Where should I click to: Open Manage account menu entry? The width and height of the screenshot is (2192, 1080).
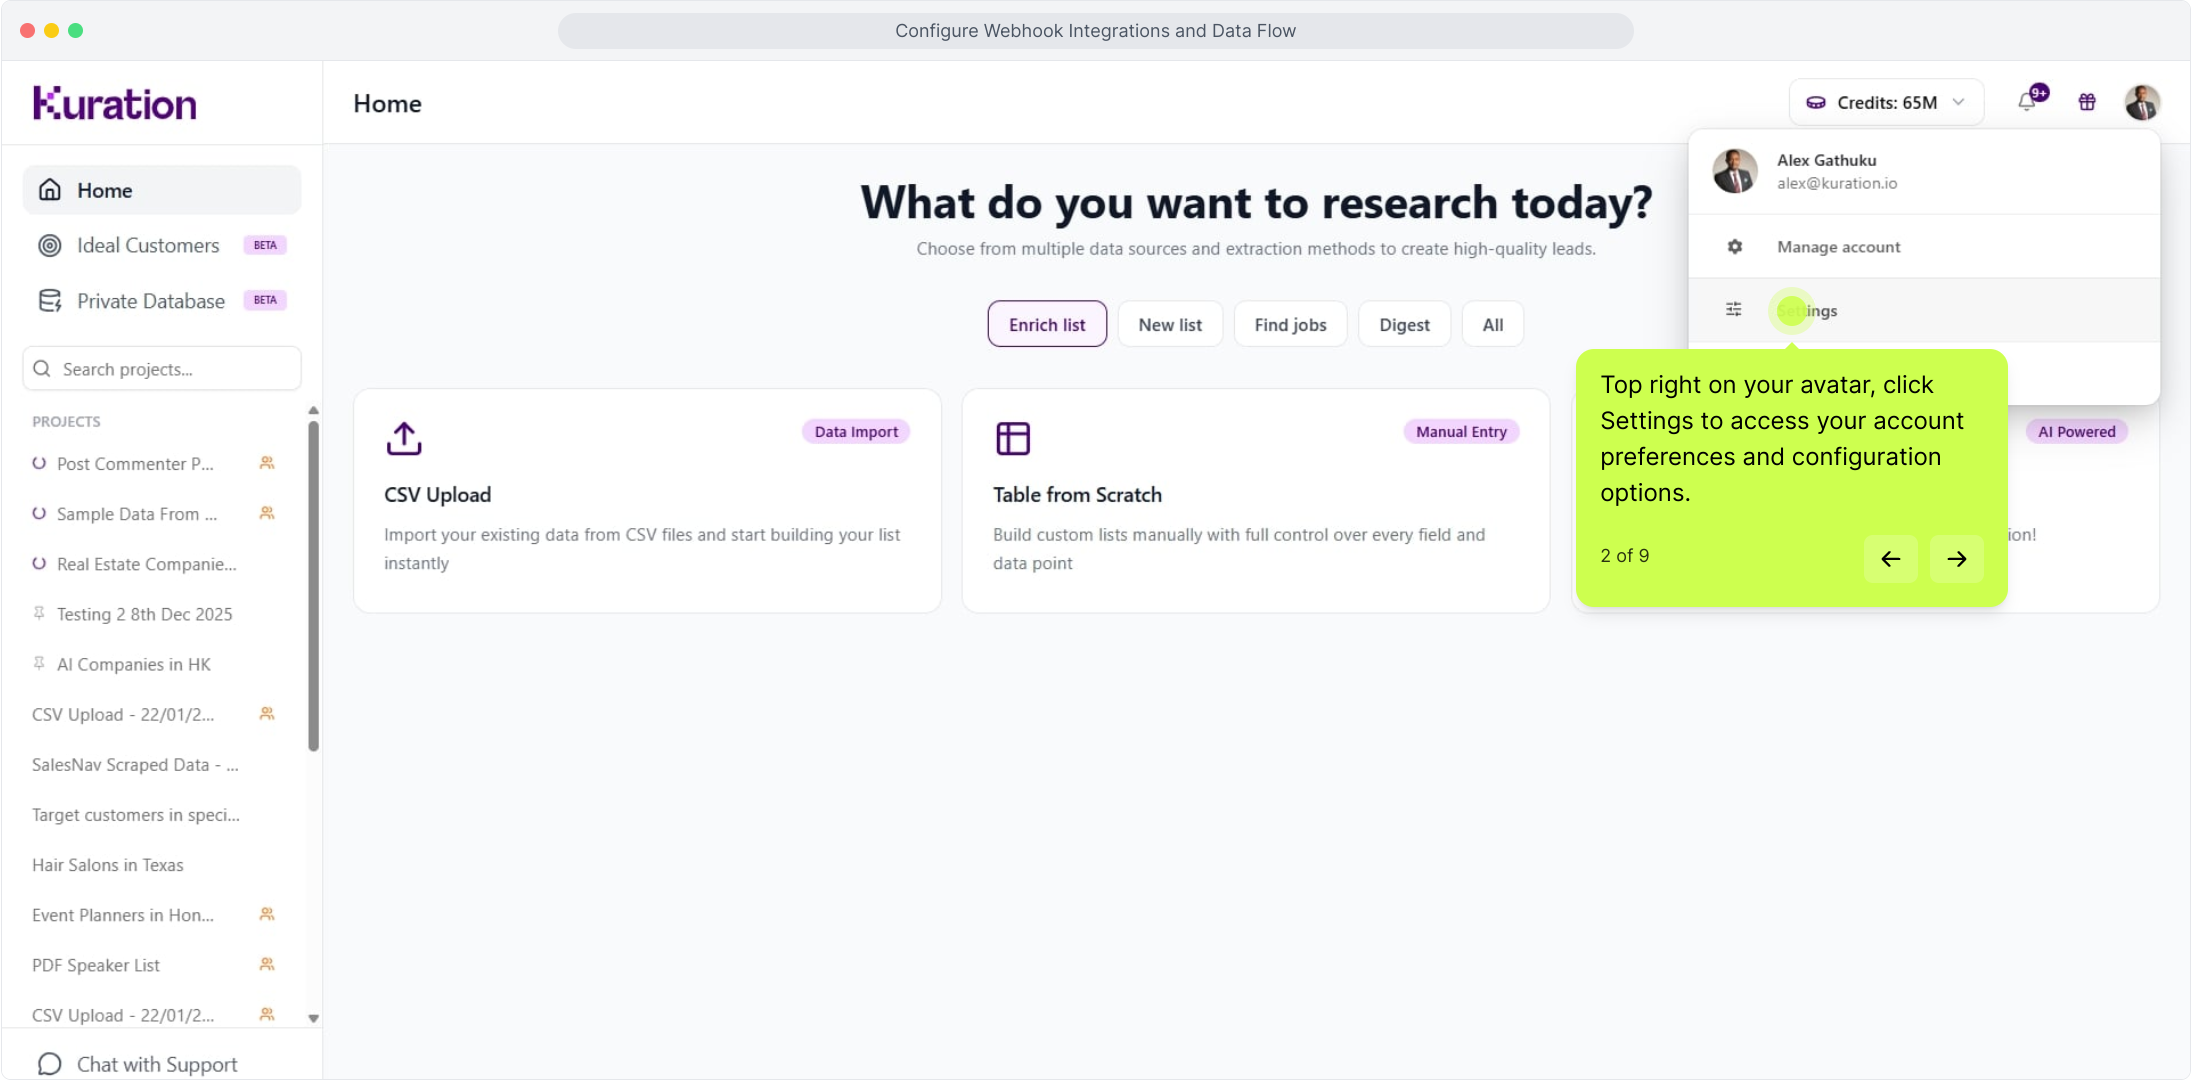point(1923,246)
